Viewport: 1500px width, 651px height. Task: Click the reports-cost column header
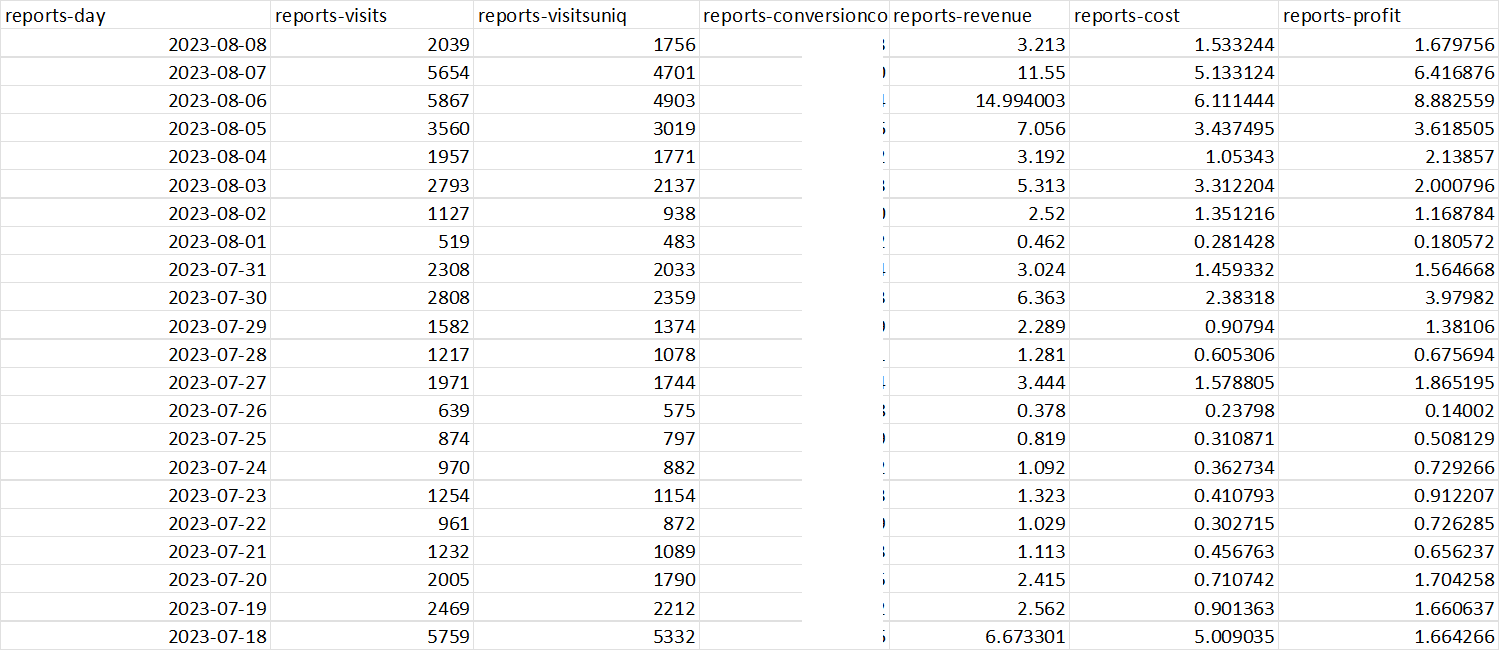(1173, 16)
